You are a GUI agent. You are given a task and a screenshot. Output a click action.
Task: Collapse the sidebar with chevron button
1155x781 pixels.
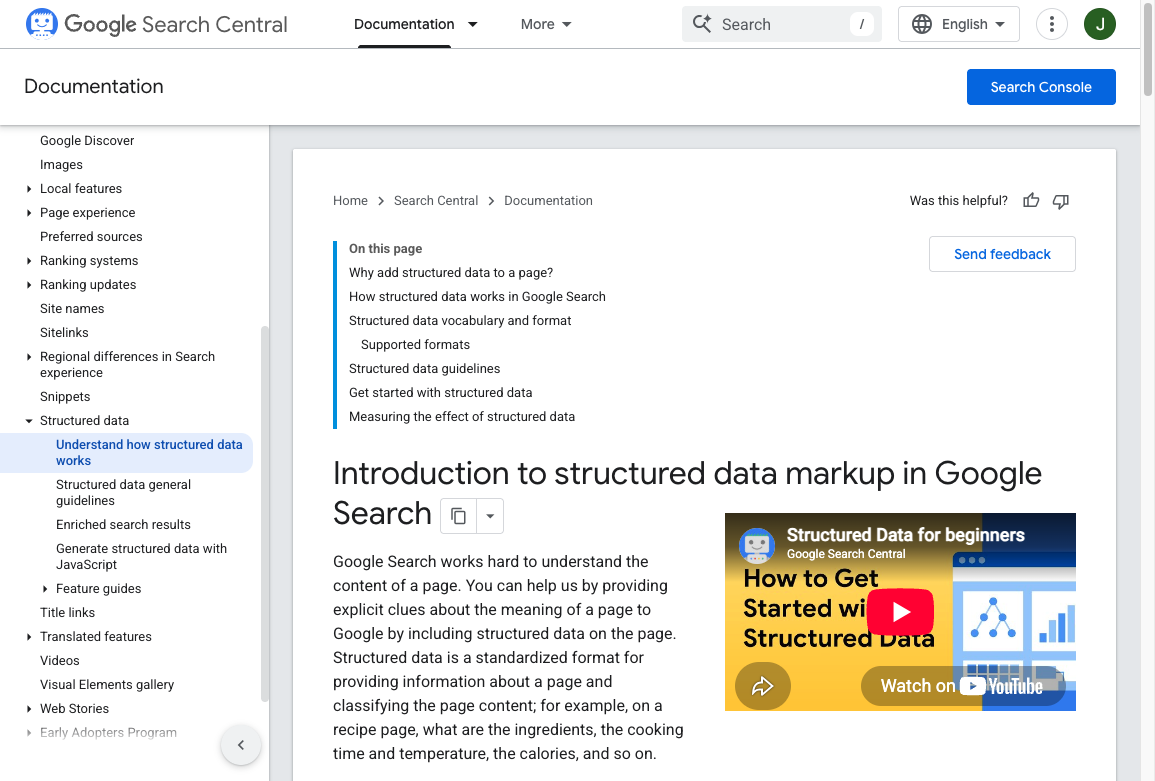[x=241, y=745]
